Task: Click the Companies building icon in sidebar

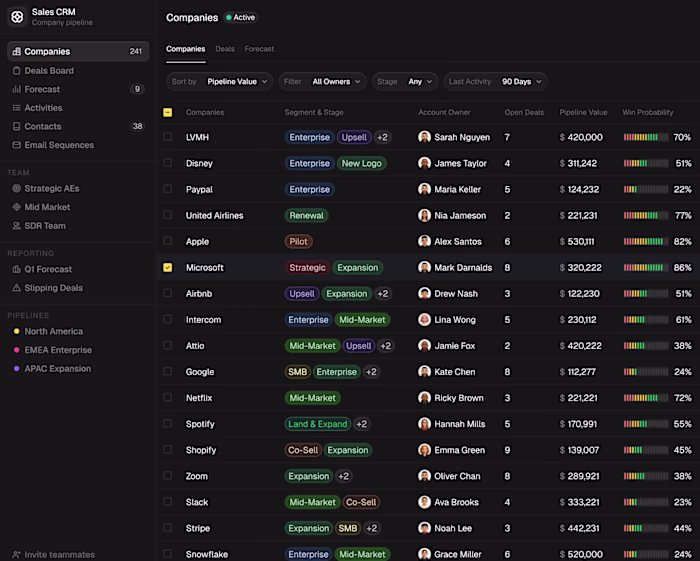Action: point(17,51)
